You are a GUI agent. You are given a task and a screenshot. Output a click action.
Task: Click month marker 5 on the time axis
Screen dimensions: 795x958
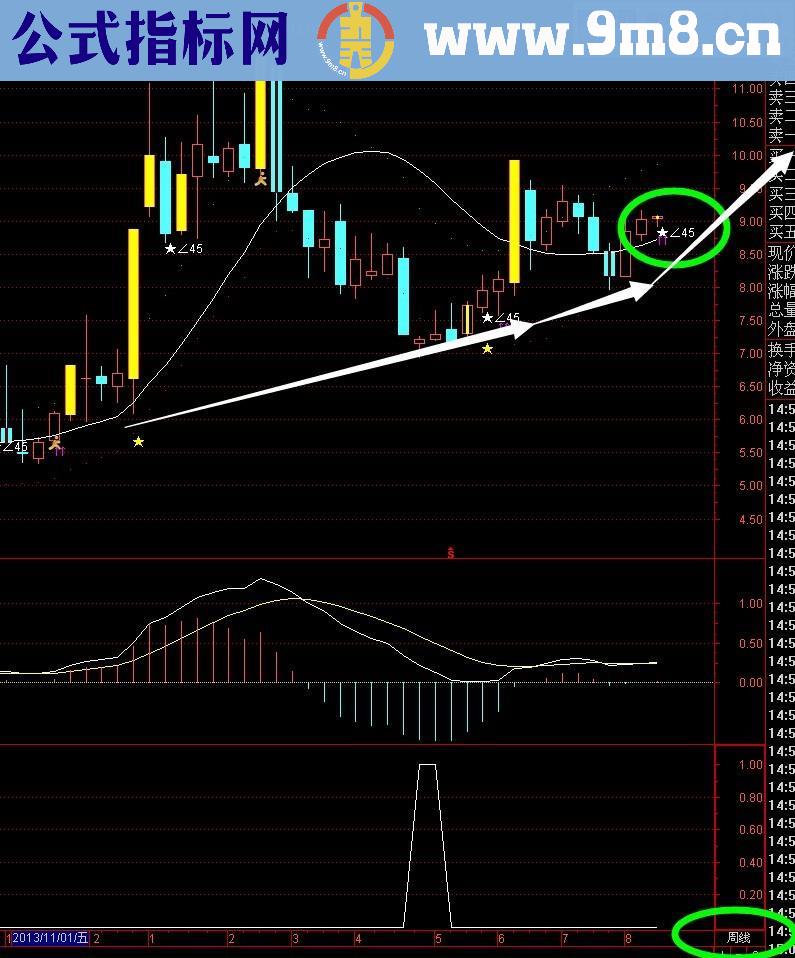click(x=437, y=939)
